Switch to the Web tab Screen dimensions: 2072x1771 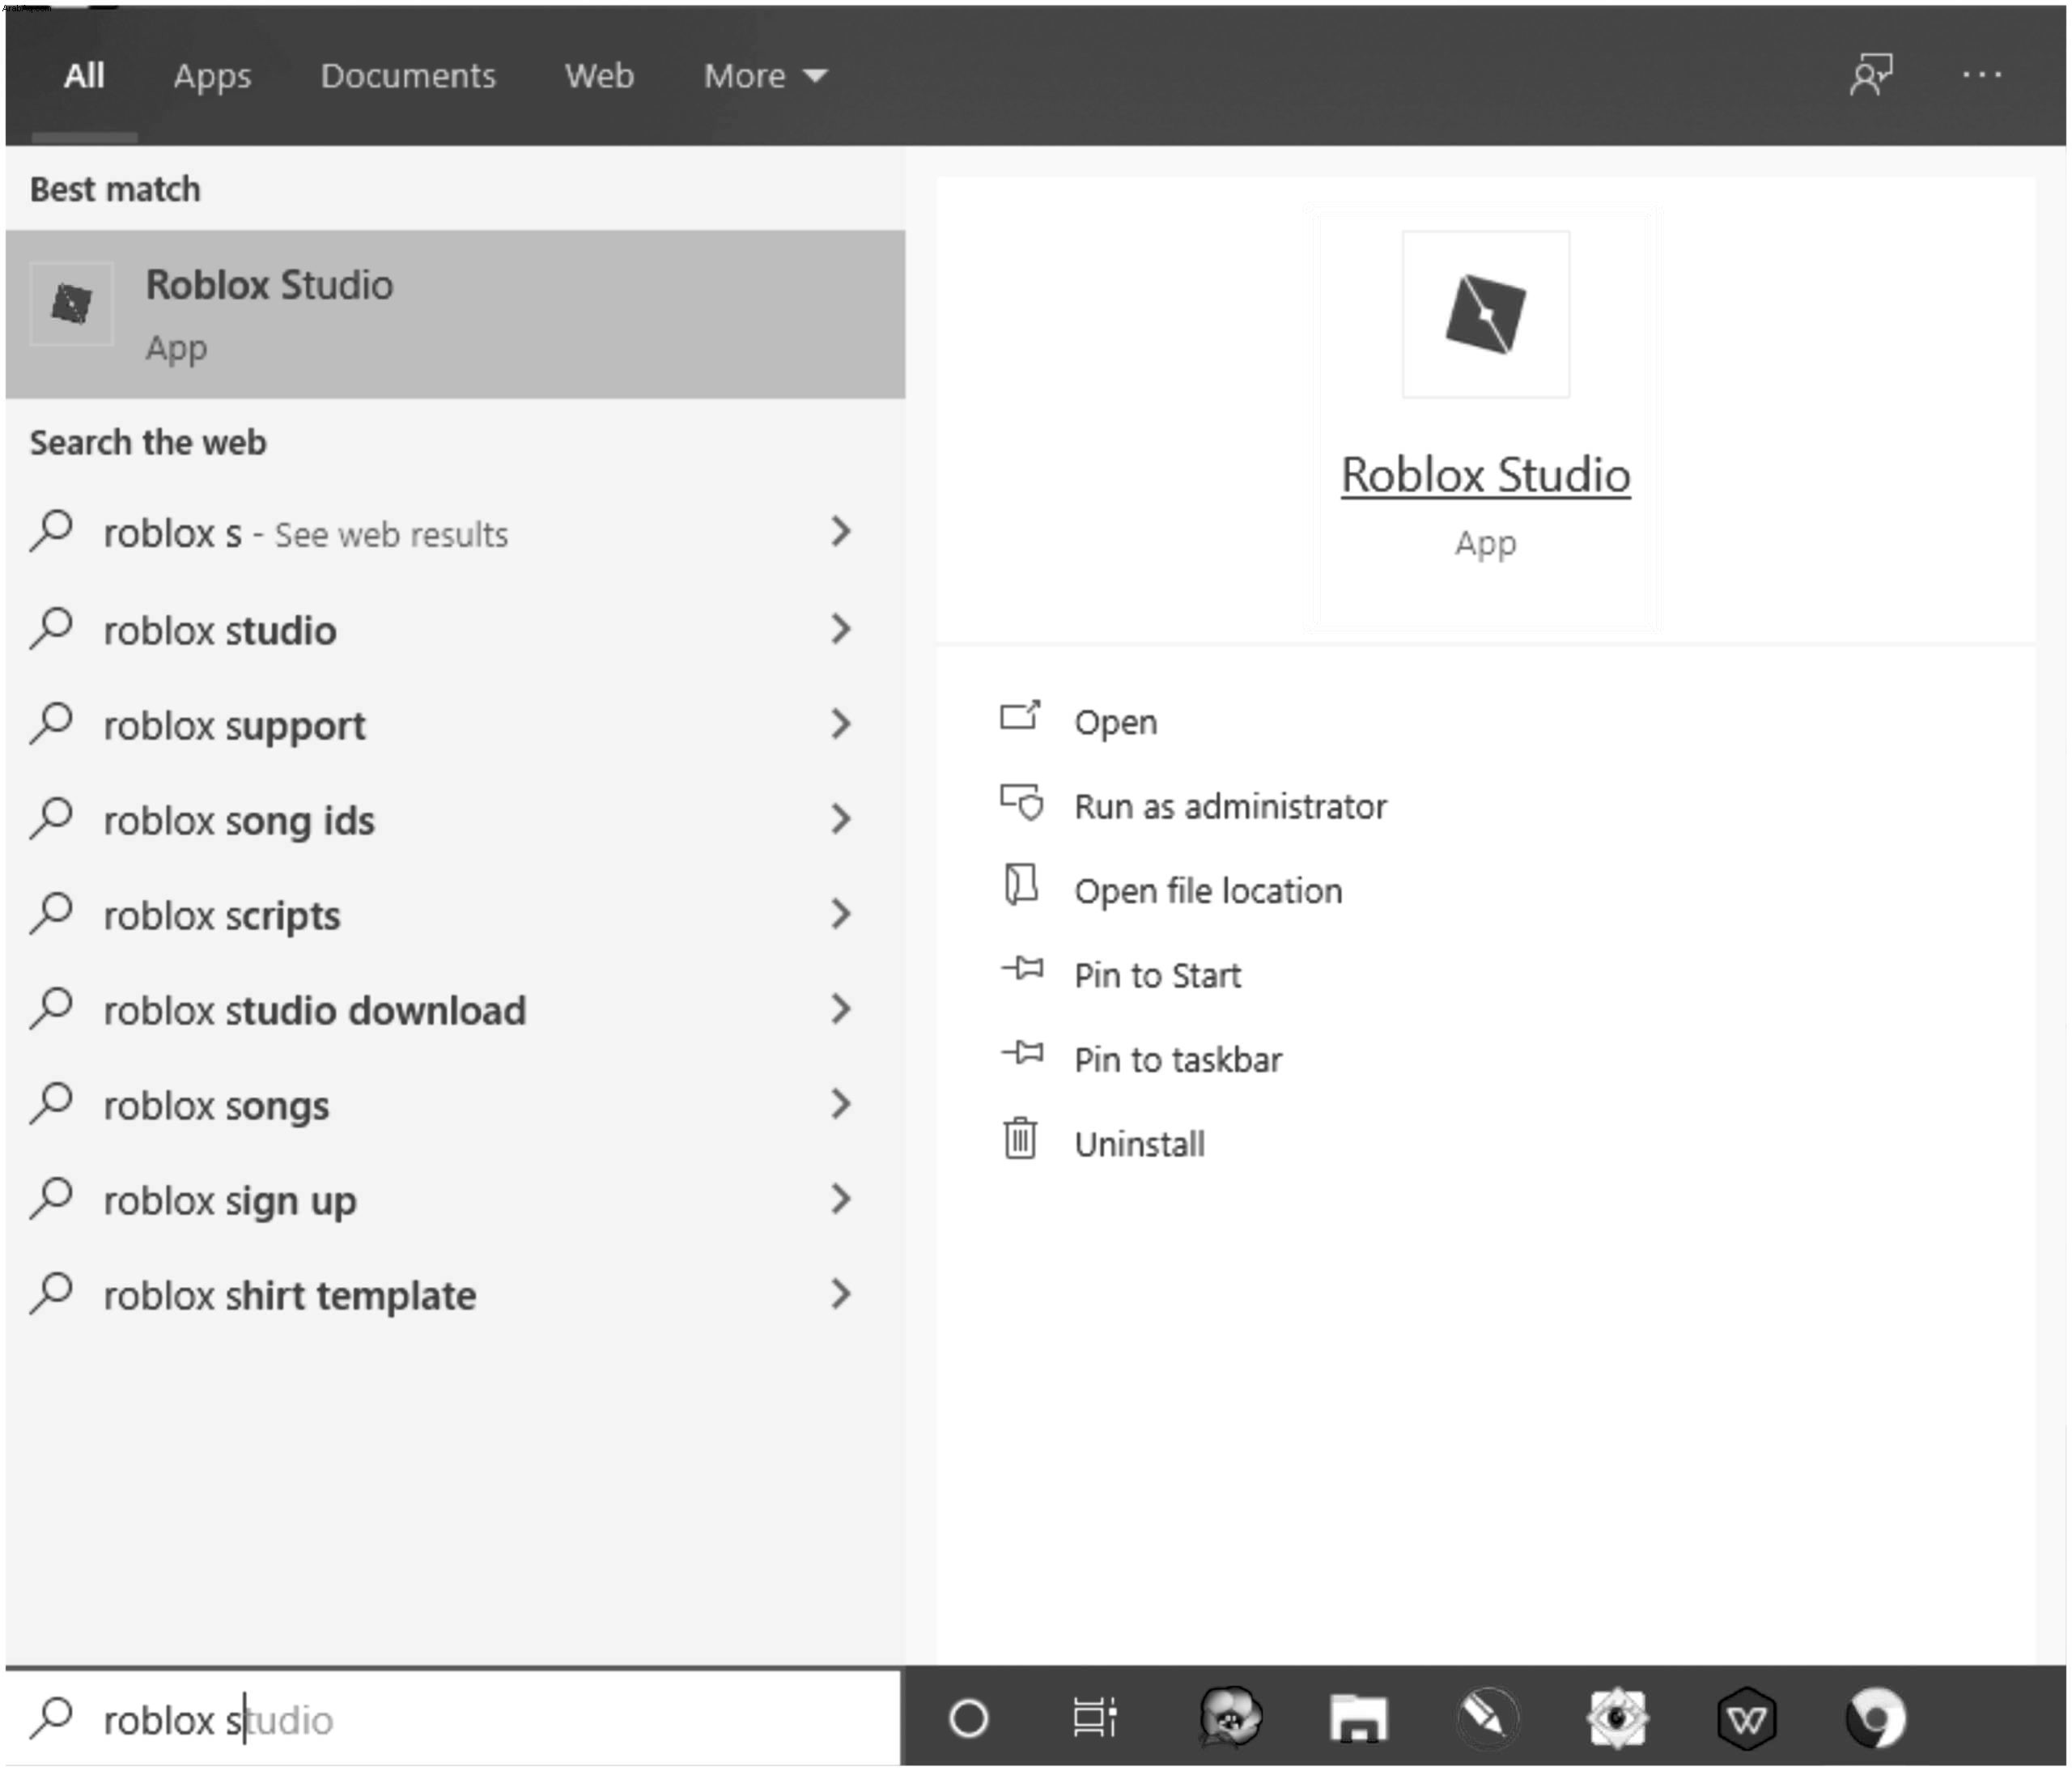(x=599, y=76)
